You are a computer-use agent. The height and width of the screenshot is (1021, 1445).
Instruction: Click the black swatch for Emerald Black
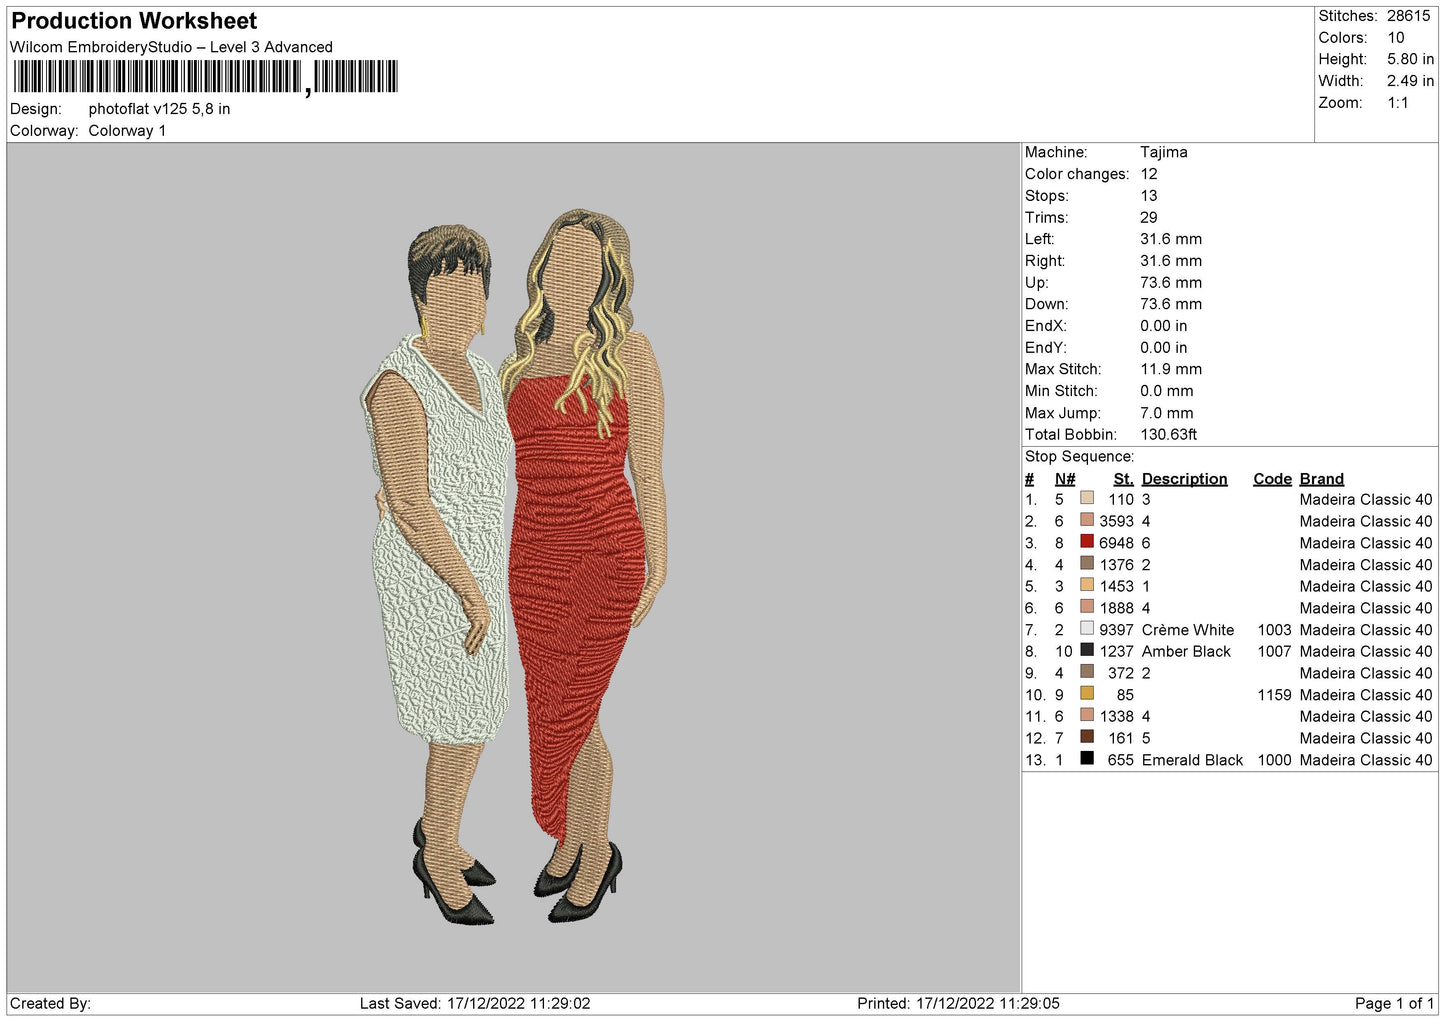point(1087,759)
